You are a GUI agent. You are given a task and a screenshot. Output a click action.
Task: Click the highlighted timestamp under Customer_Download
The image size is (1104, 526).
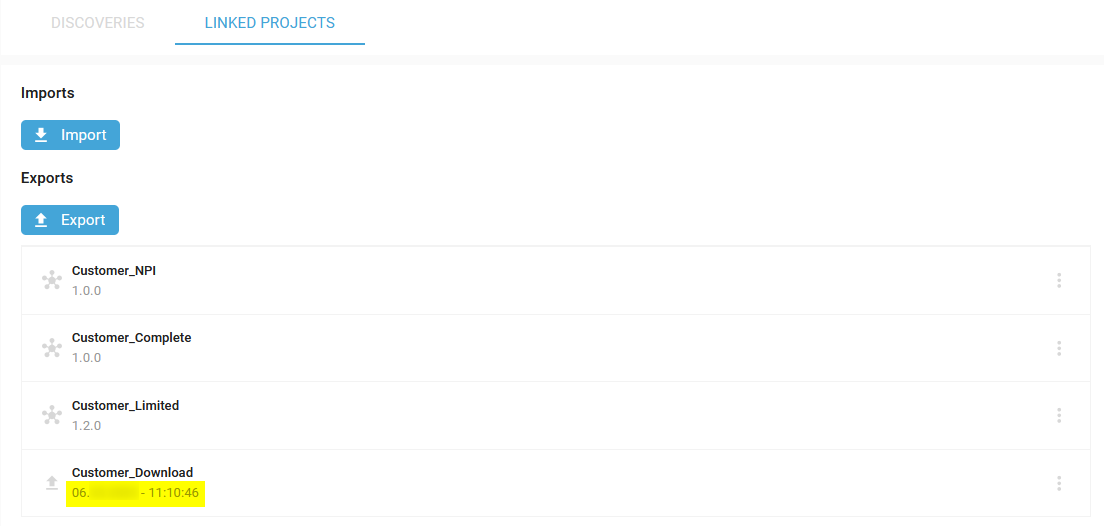[x=135, y=493]
